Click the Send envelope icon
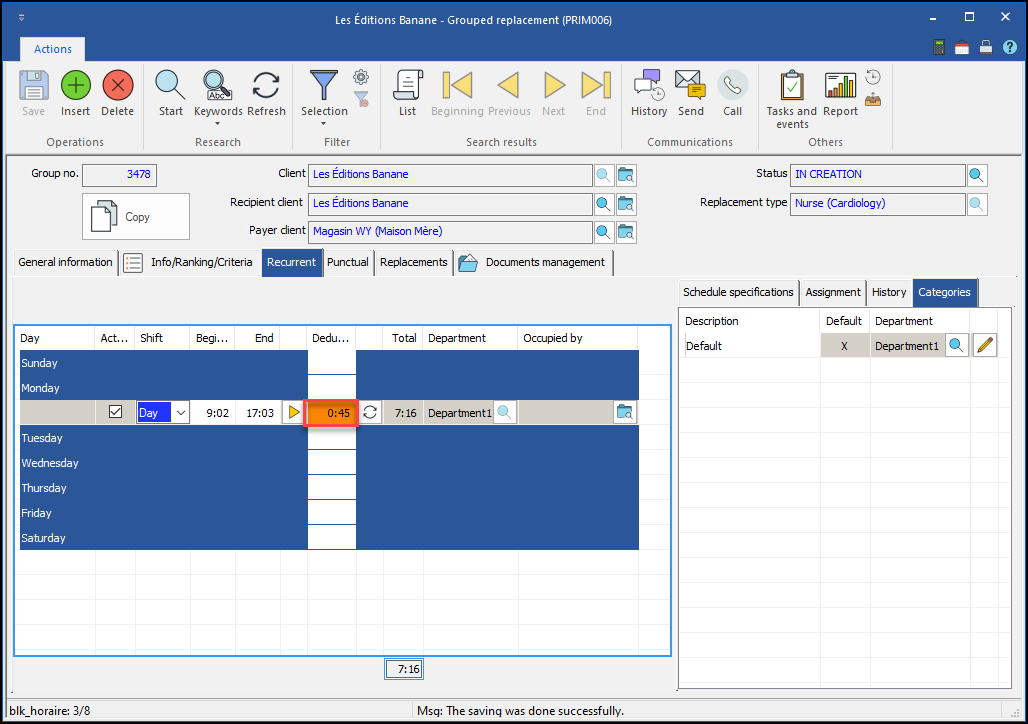 coord(690,85)
